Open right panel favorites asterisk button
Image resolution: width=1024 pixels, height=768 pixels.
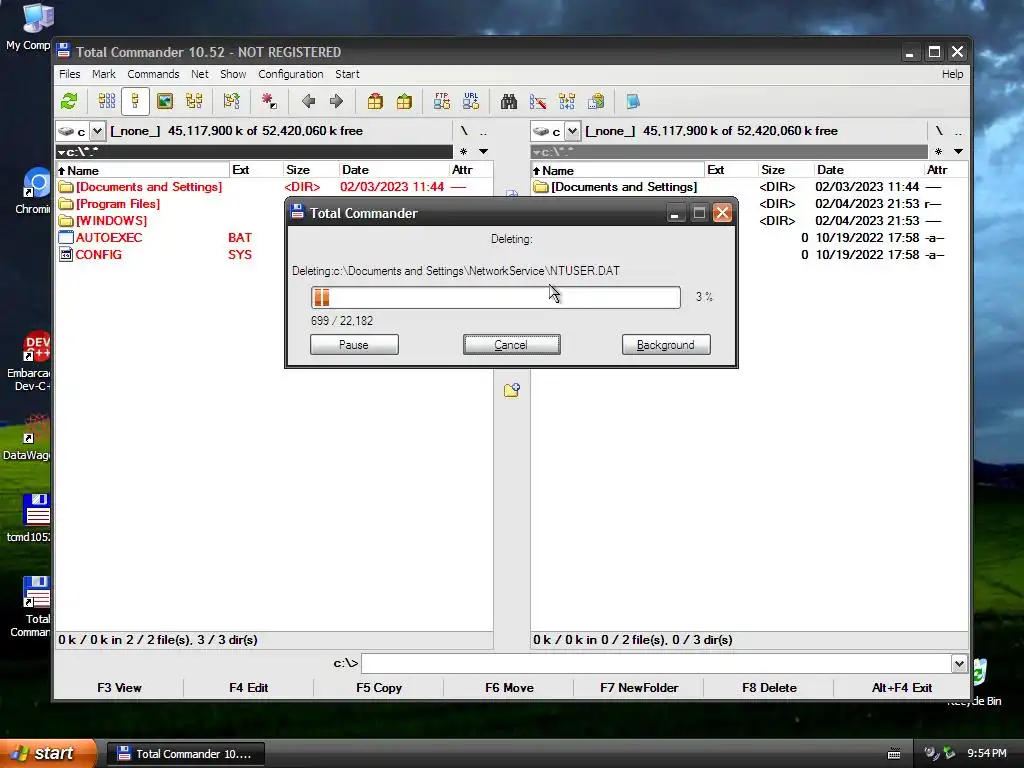point(938,152)
